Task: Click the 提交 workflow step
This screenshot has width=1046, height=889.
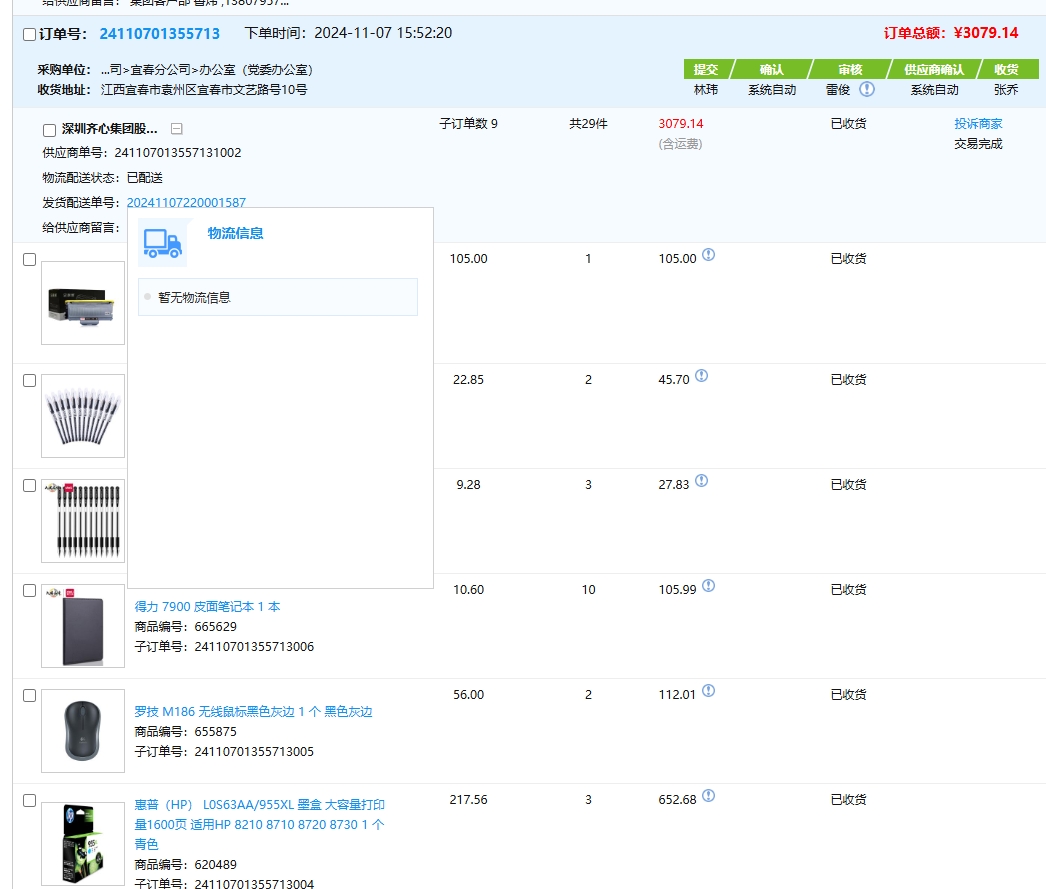Action: pyautogui.click(x=706, y=69)
